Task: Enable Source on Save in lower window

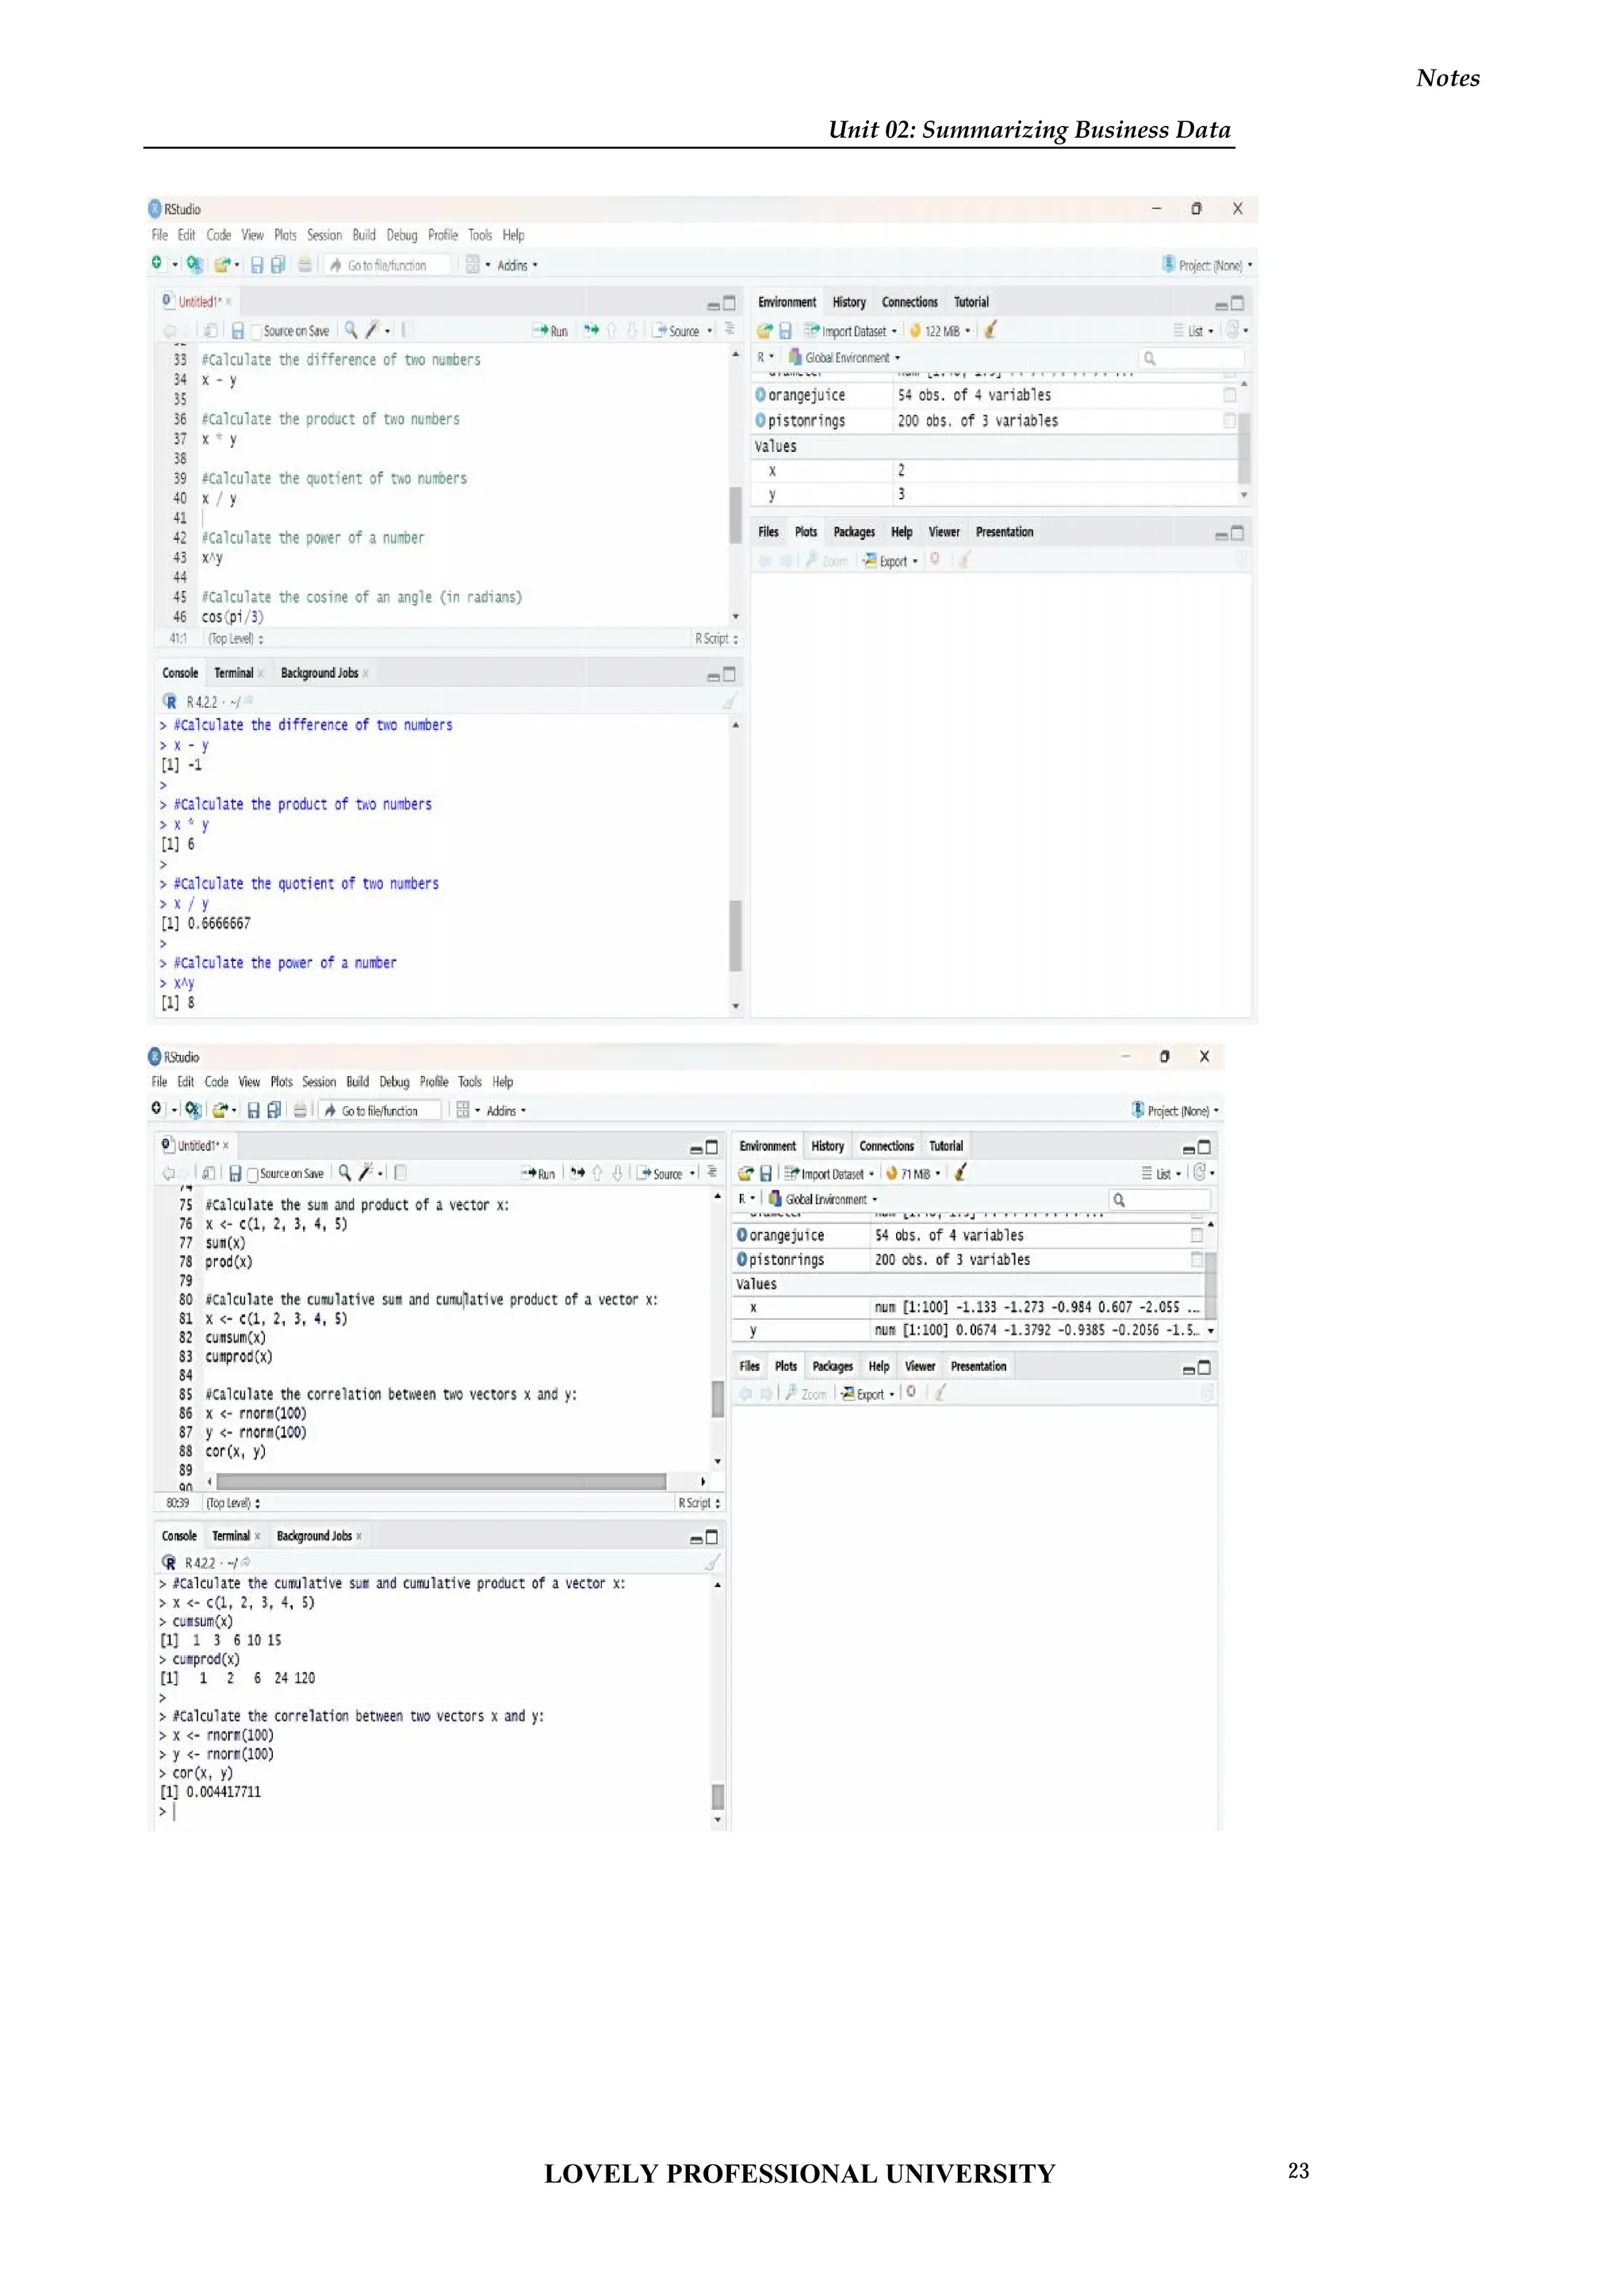Action: pos(253,1174)
